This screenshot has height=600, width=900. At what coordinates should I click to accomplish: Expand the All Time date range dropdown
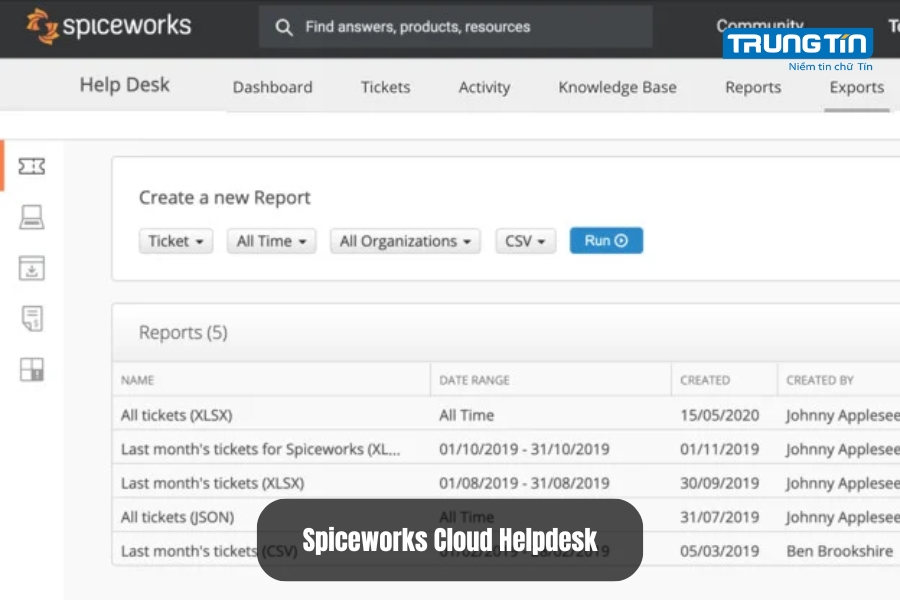[x=271, y=240]
